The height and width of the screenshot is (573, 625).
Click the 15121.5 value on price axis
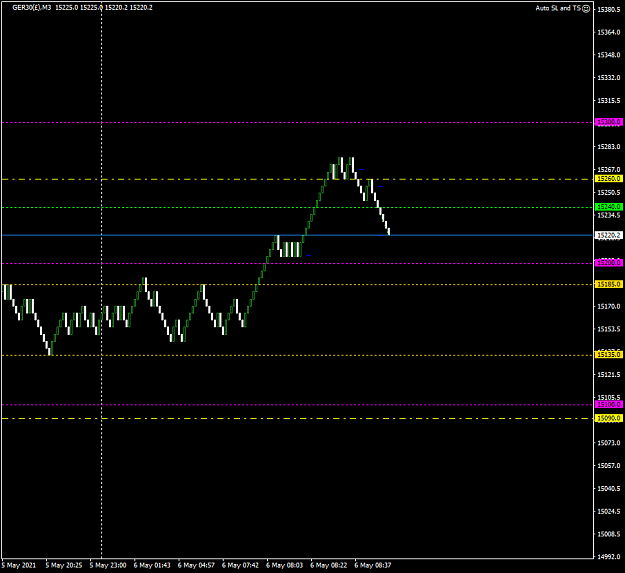tap(609, 375)
